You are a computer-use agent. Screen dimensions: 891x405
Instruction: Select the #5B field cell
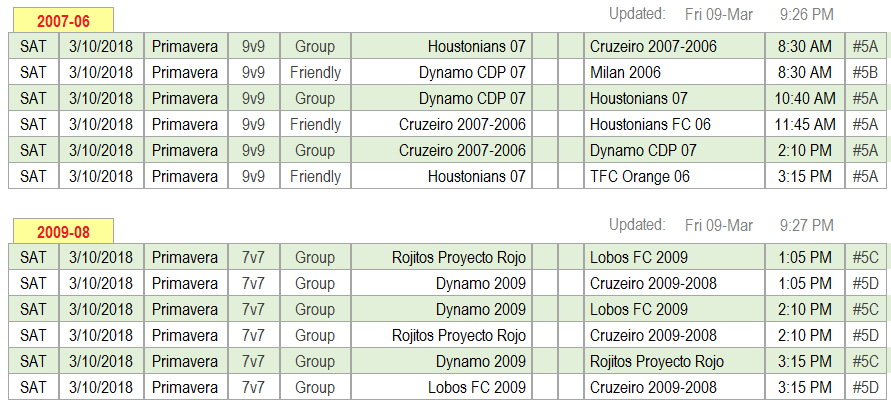pos(865,72)
